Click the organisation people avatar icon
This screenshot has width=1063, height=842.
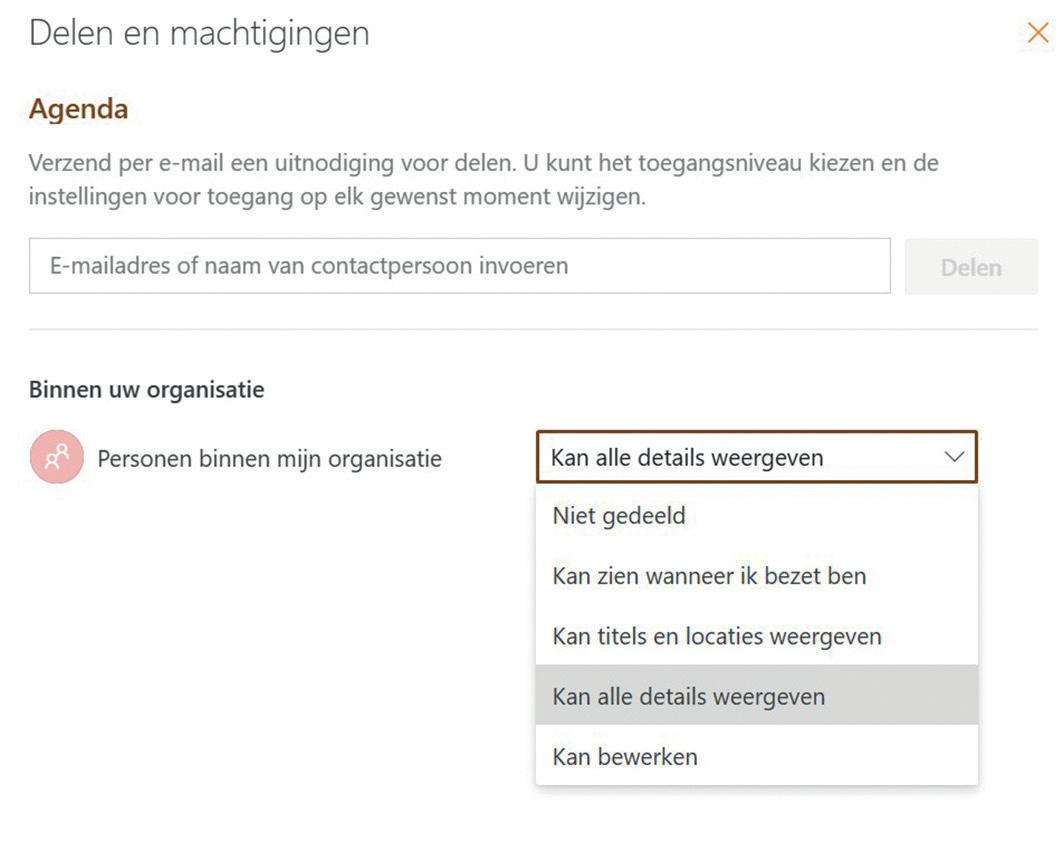coord(56,458)
